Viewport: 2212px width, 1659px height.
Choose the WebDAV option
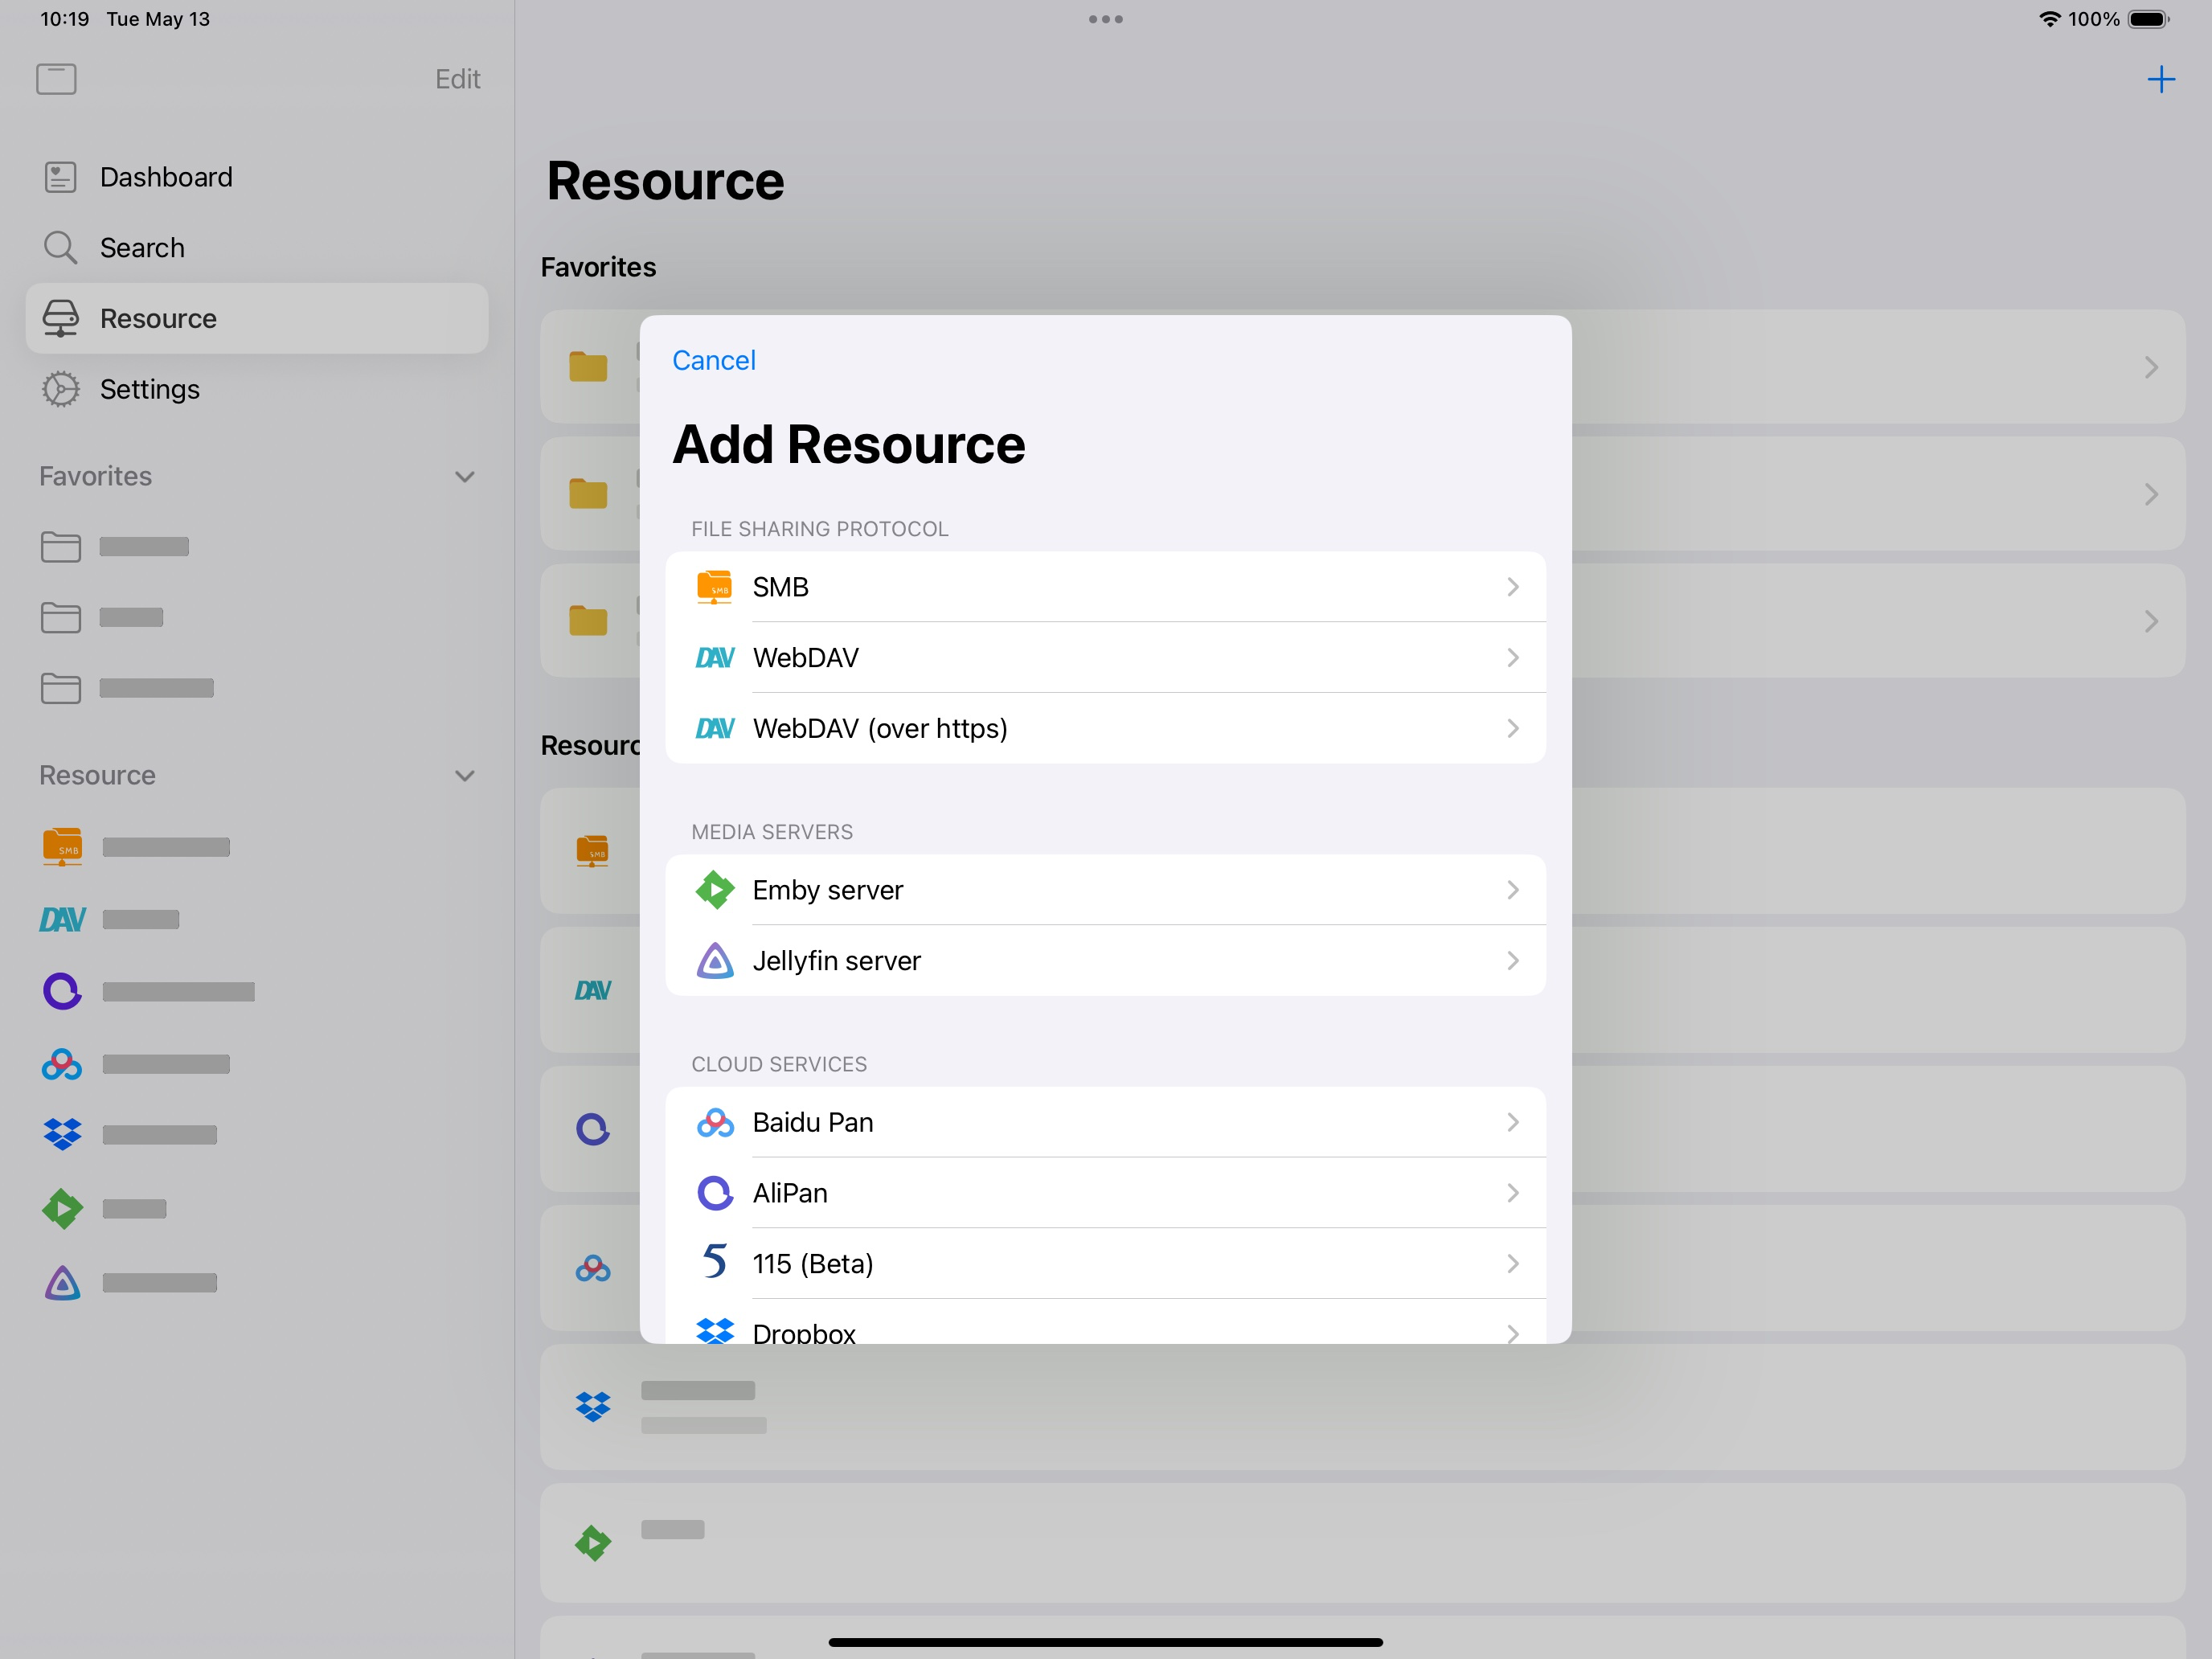pyautogui.click(x=1105, y=658)
